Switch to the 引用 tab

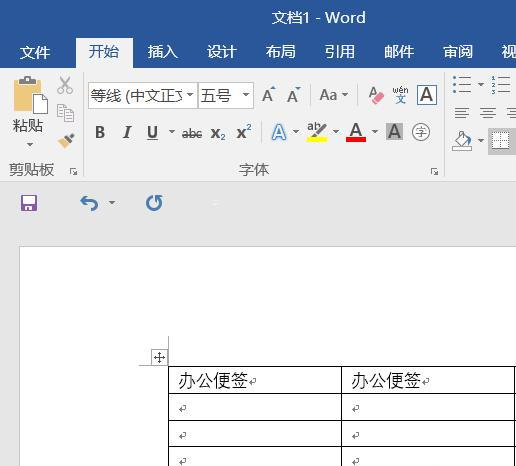tap(340, 52)
